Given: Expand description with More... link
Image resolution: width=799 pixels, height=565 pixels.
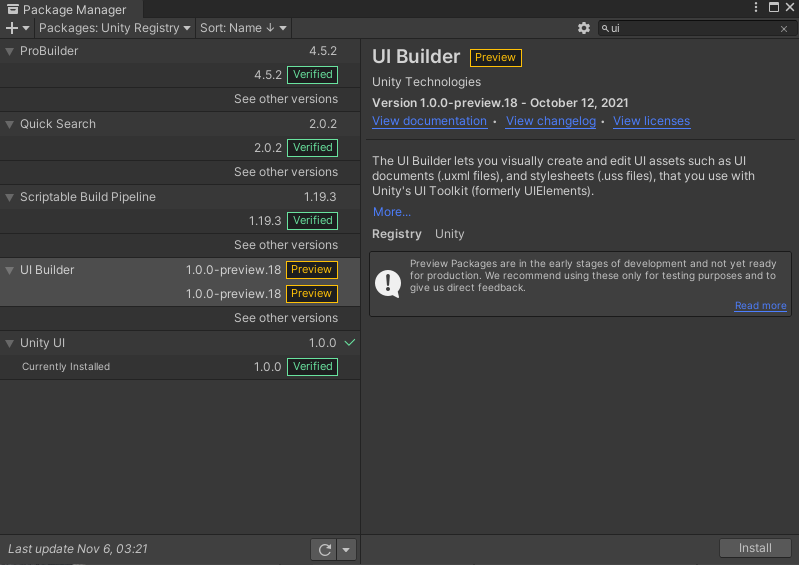Looking at the screenshot, I should click(x=391, y=212).
